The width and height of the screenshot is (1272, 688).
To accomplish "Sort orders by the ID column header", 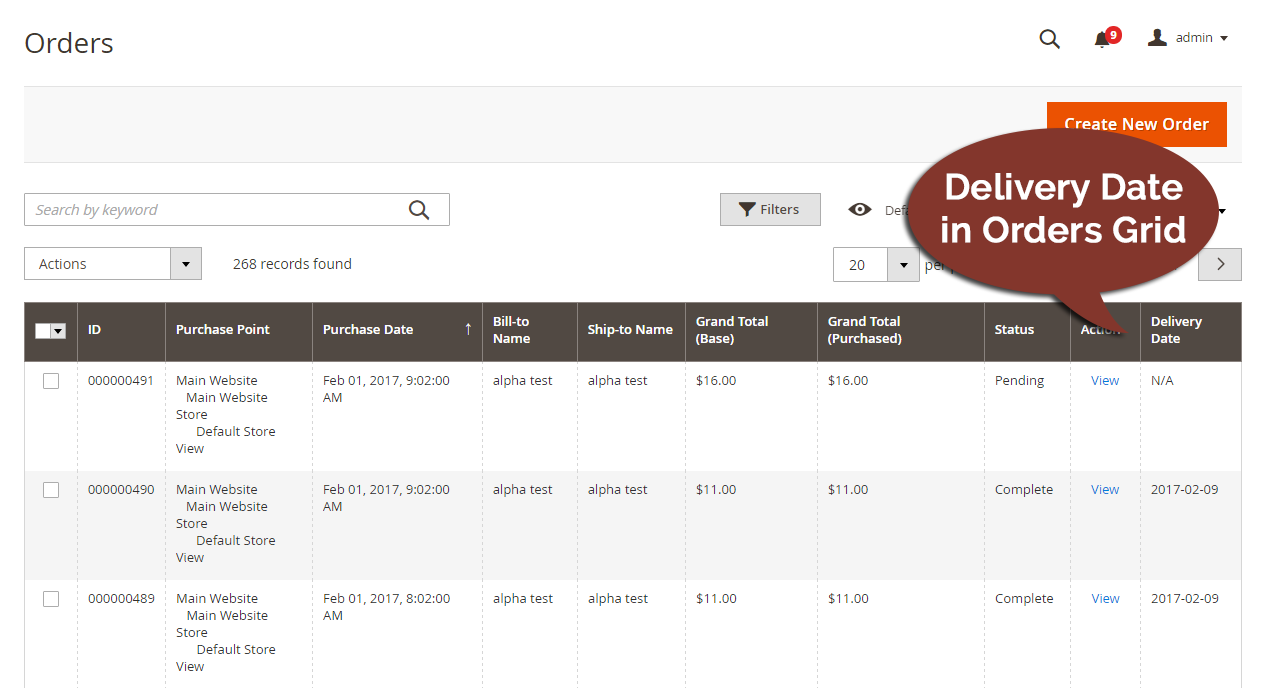I will pyautogui.click(x=94, y=329).
